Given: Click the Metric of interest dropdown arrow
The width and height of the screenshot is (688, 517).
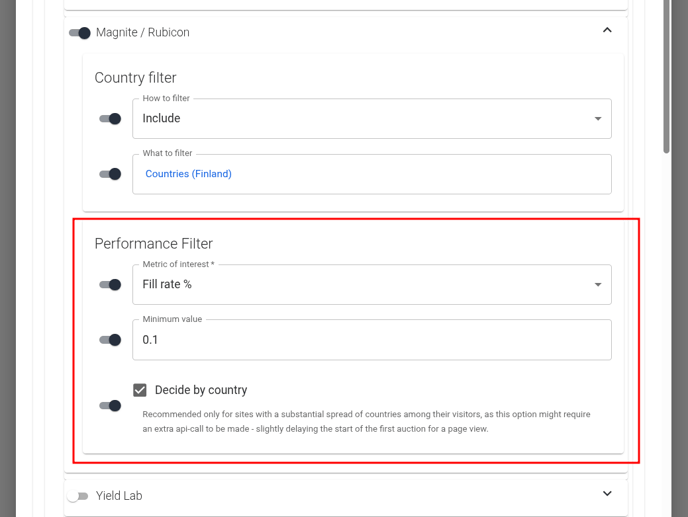Looking at the screenshot, I should point(598,285).
